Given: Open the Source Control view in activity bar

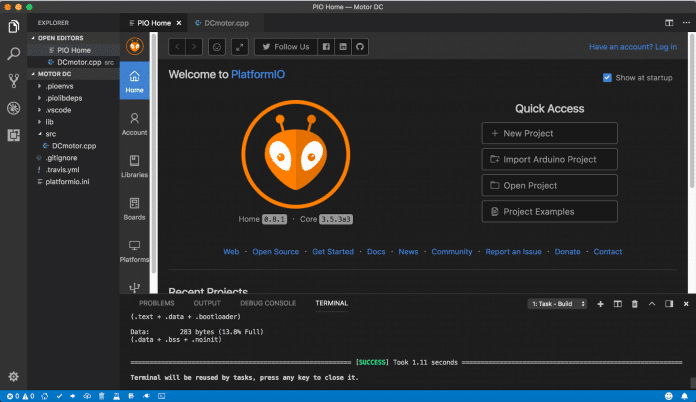Looking at the screenshot, I should [14, 81].
